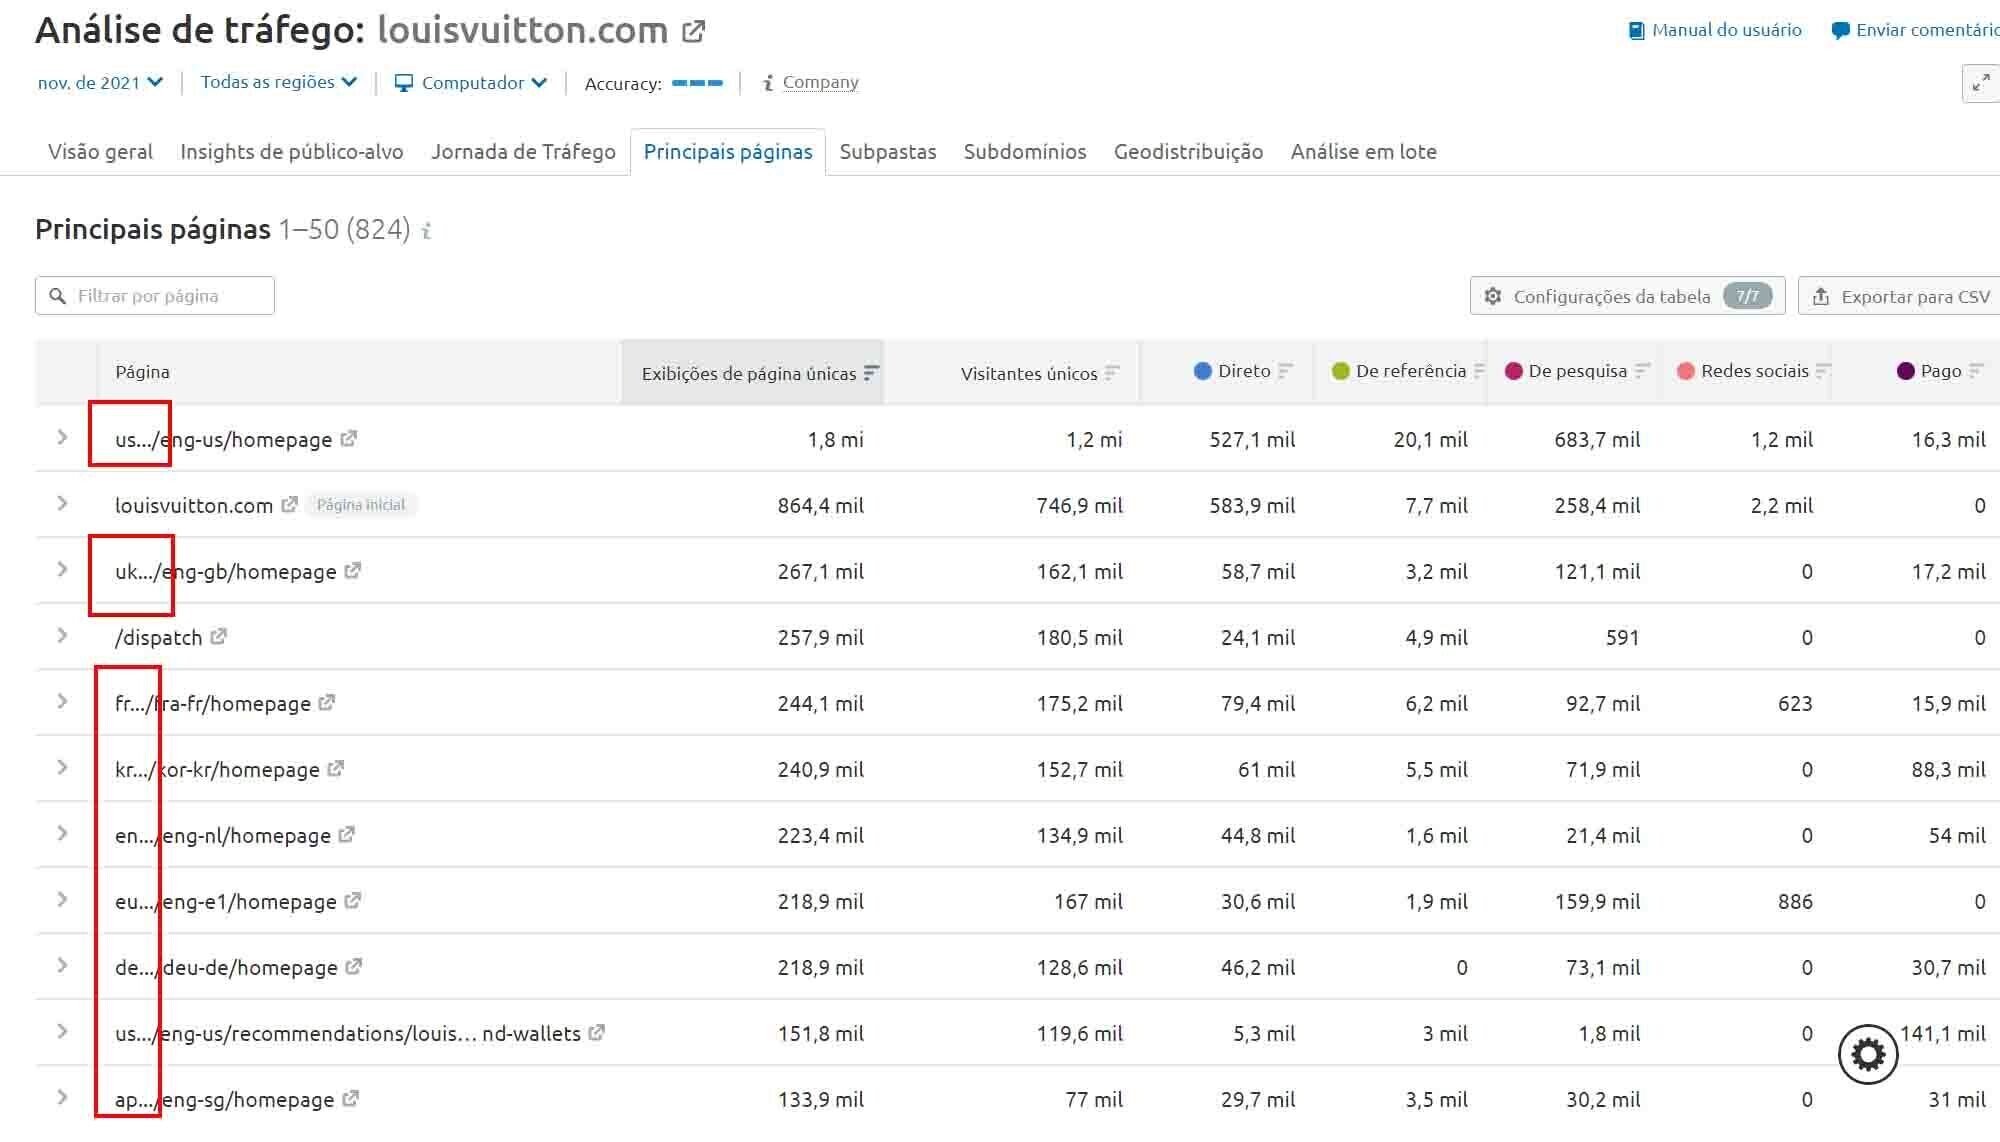Click the Filtrar por página input
2000x1142 pixels.
pyautogui.click(x=155, y=296)
